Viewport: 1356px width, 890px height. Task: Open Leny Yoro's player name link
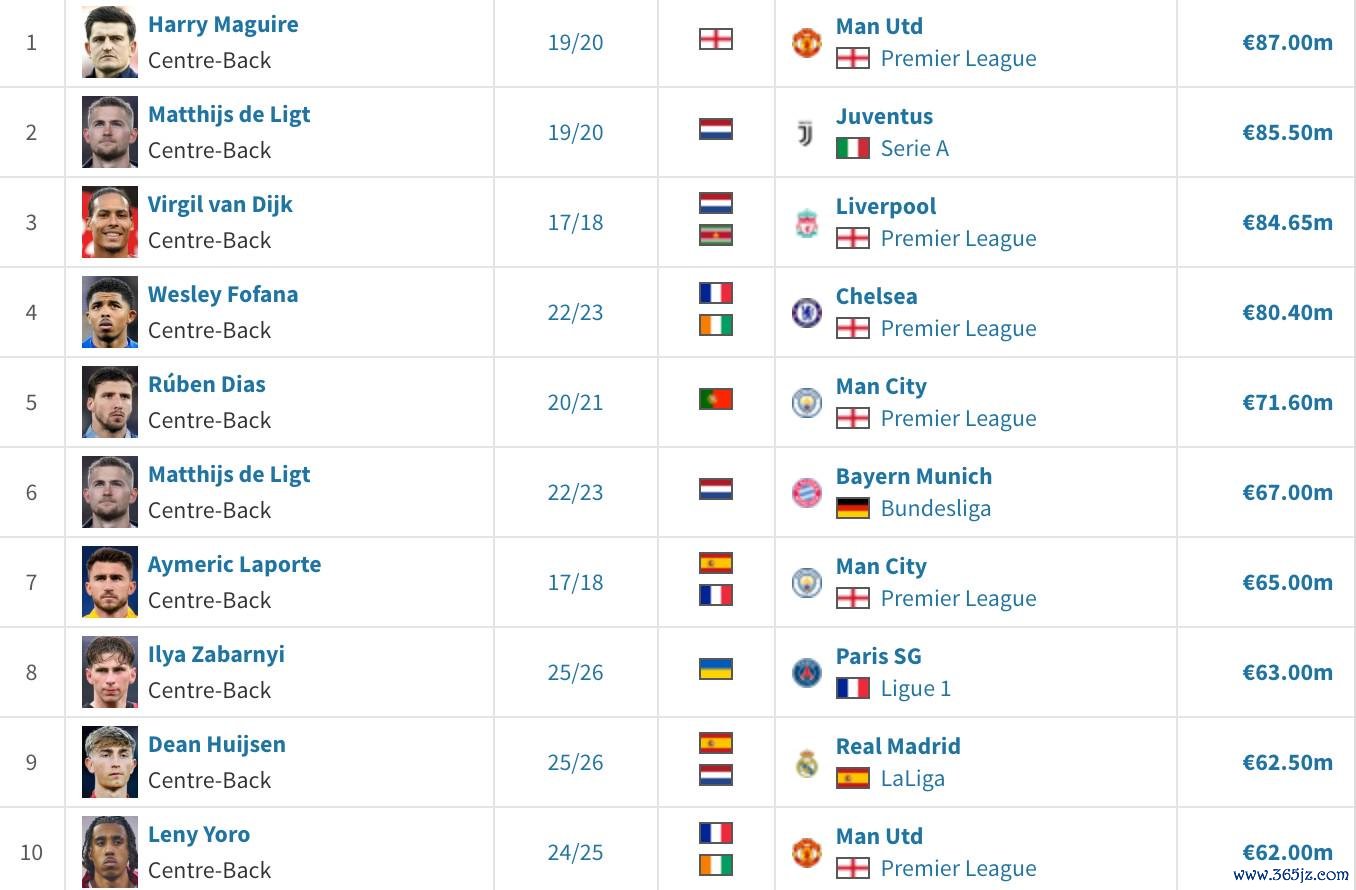(x=199, y=834)
